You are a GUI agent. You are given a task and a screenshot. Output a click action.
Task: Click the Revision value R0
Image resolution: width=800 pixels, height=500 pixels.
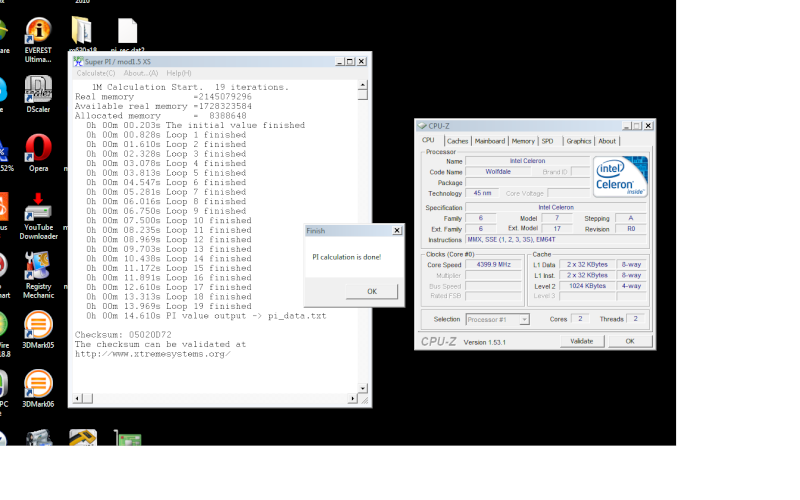click(x=631, y=229)
